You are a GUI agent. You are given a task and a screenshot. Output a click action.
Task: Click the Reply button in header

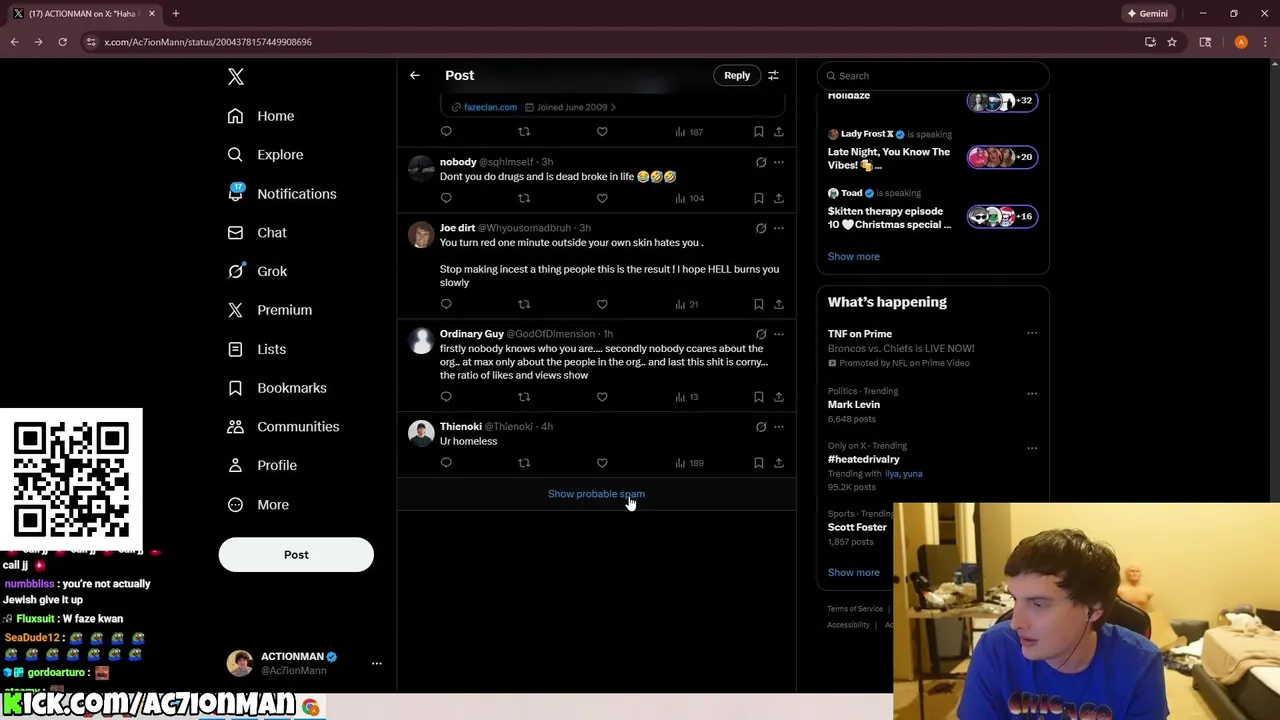[x=737, y=75]
